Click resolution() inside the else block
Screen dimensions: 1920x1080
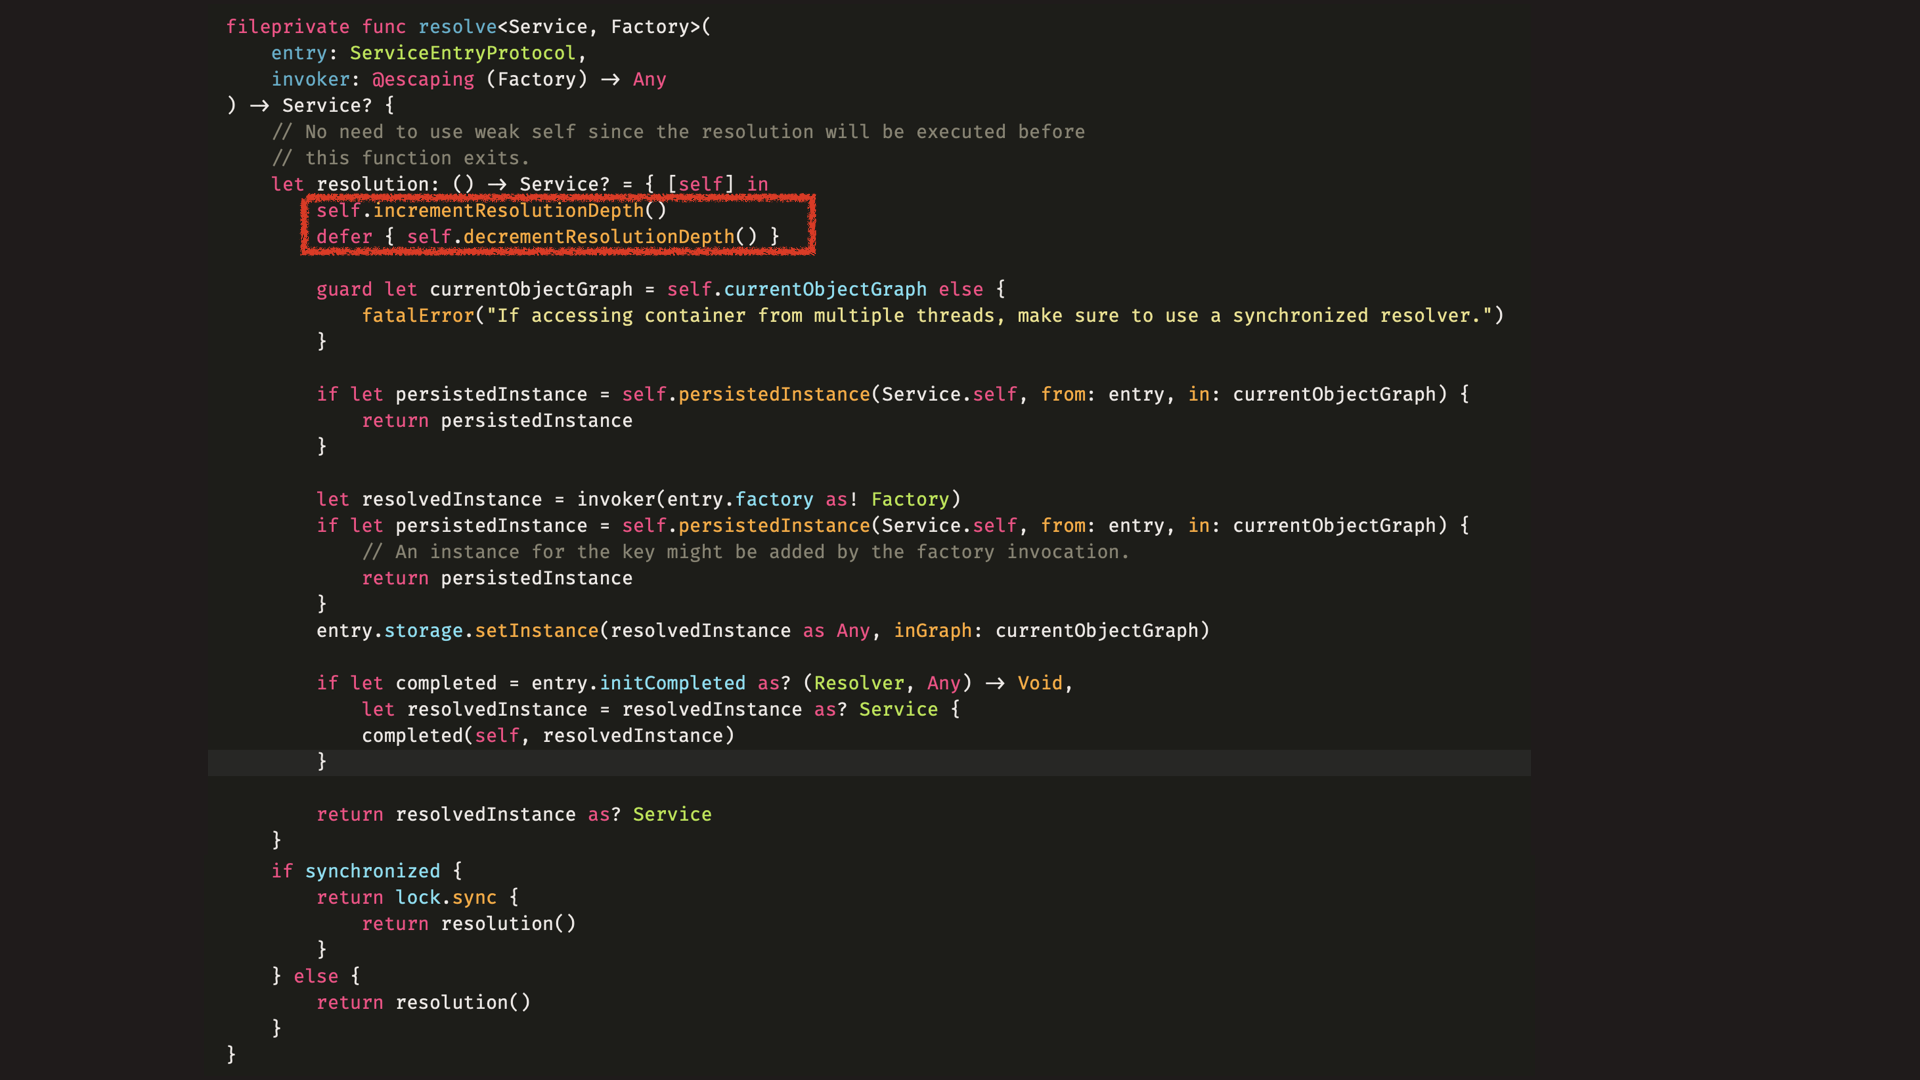pos(462,1002)
